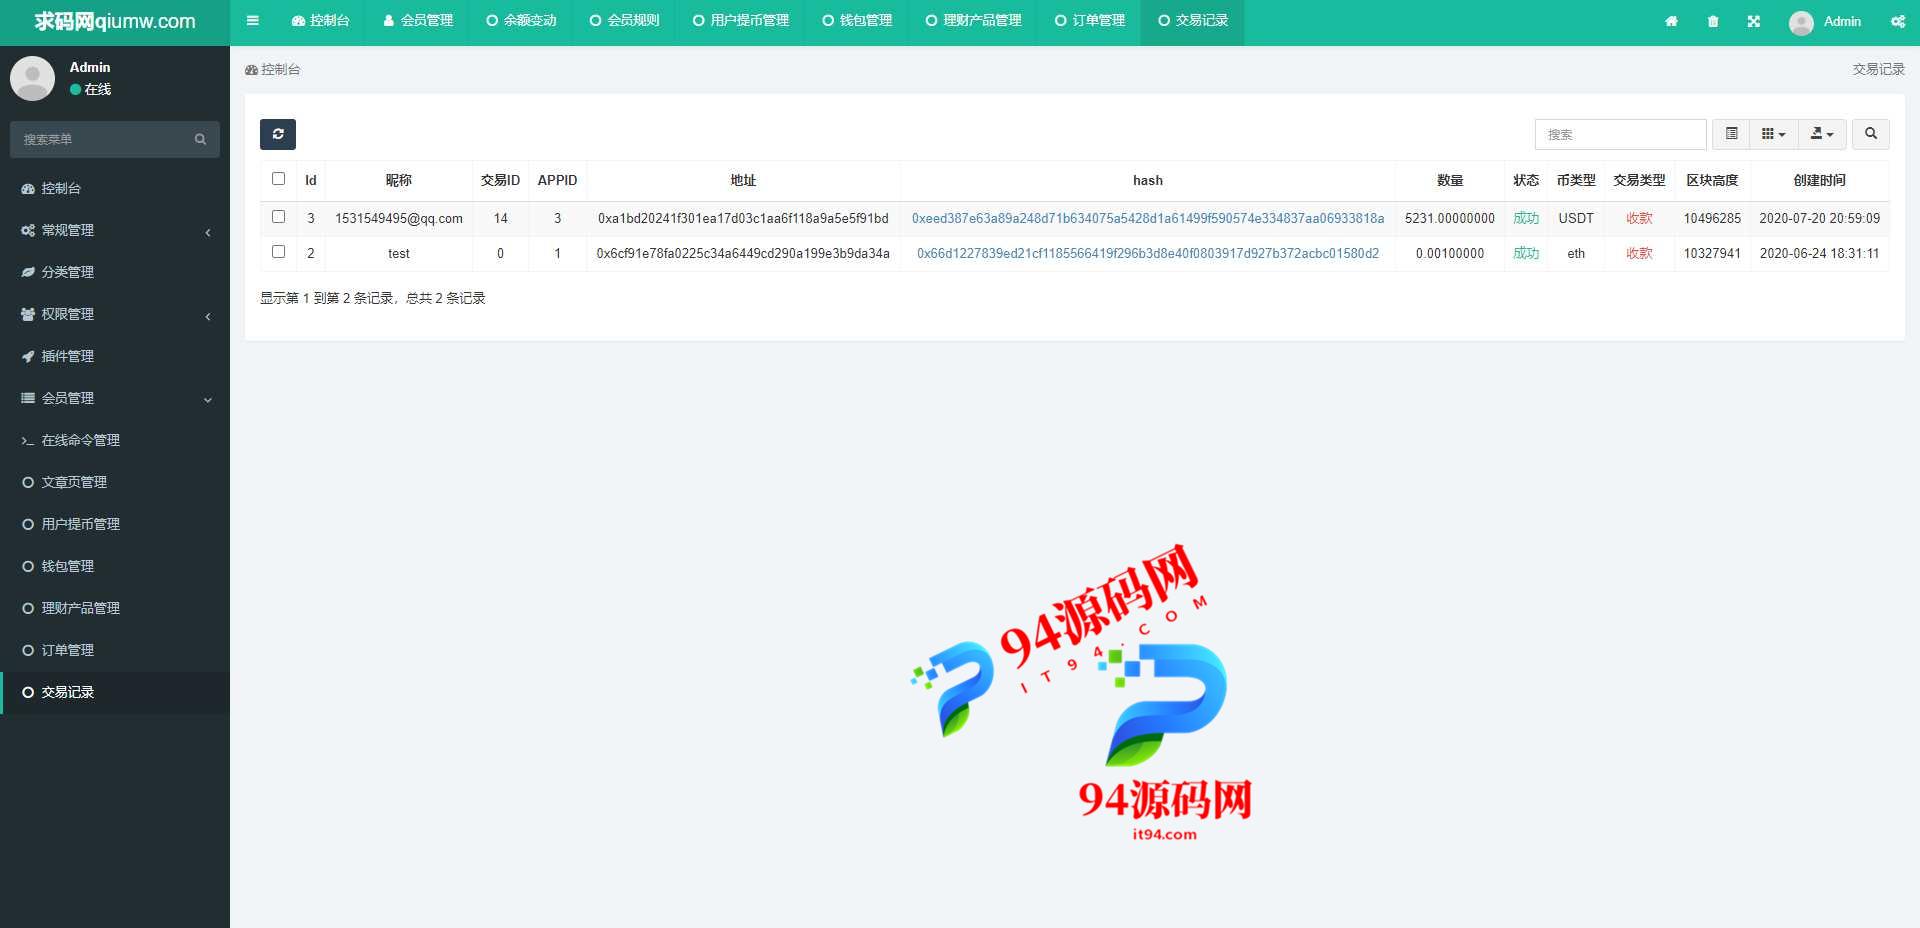Open 控制台 in the sidebar
1920x928 pixels.
[x=115, y=188]
